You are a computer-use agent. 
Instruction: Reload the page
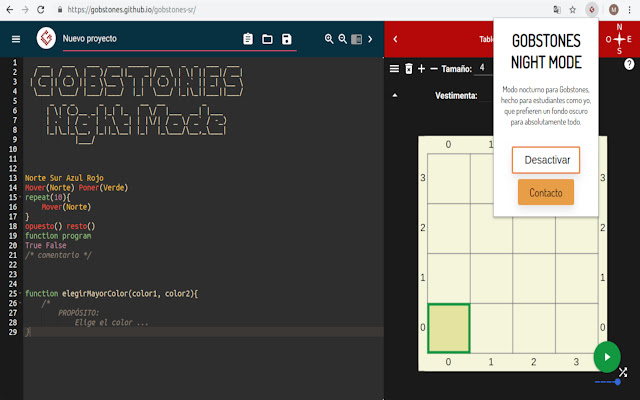click(x=40, y=9)
